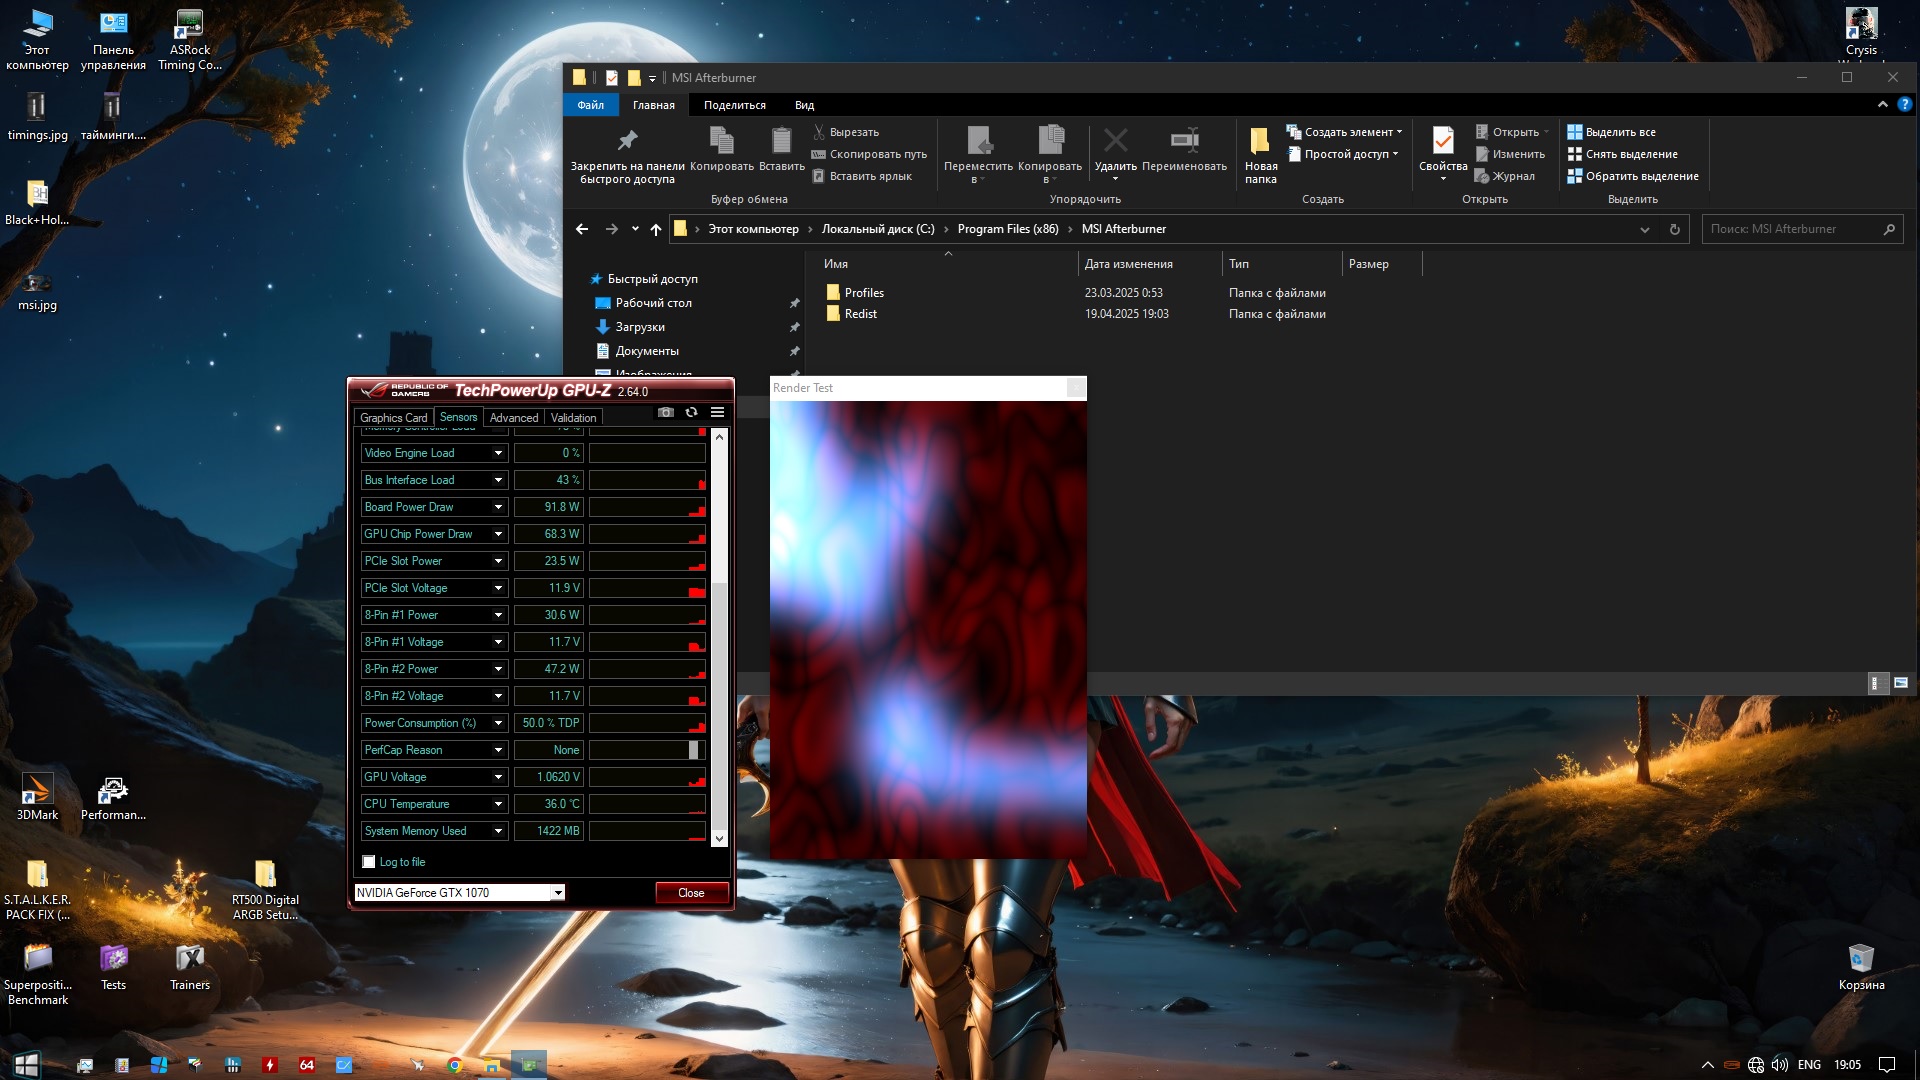Expand GPU Voltage sensor dropdown
This screenshot has height=1080, width=1920.
[x=498, y=777]
